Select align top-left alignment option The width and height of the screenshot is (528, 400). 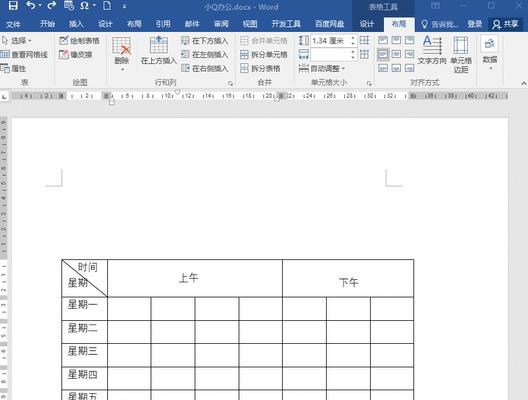383,40
